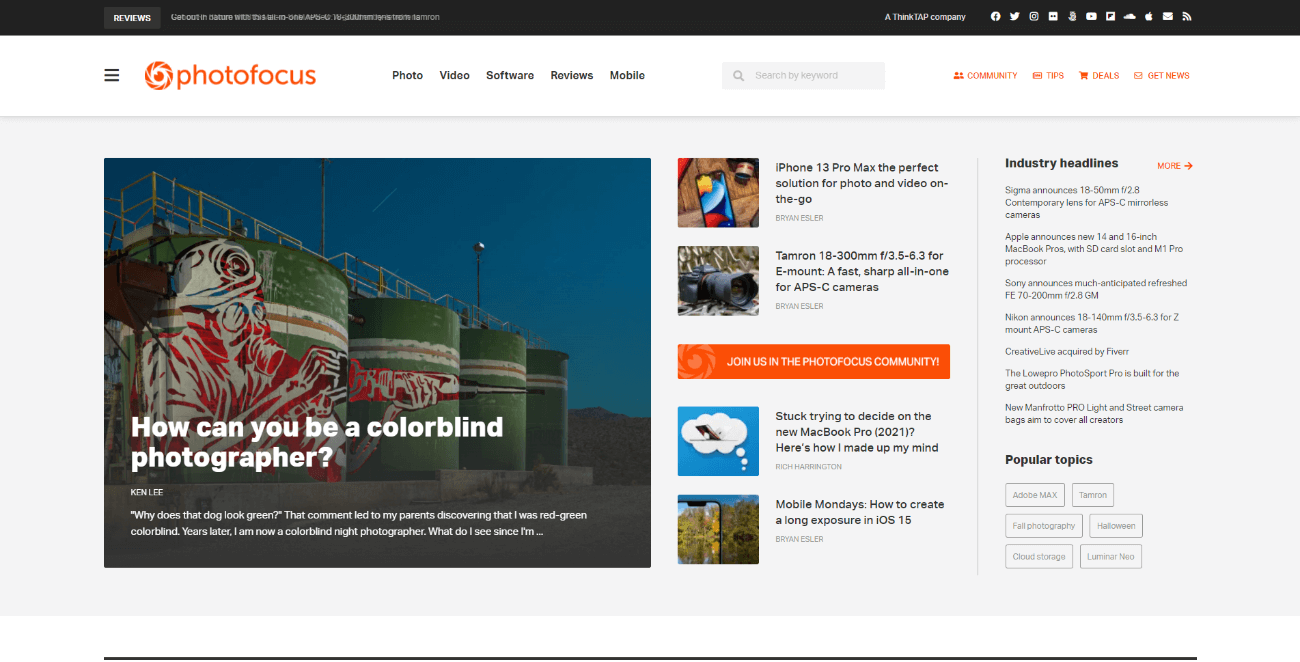
Task: Open the Video menu
Action: [x=454, y=76]
